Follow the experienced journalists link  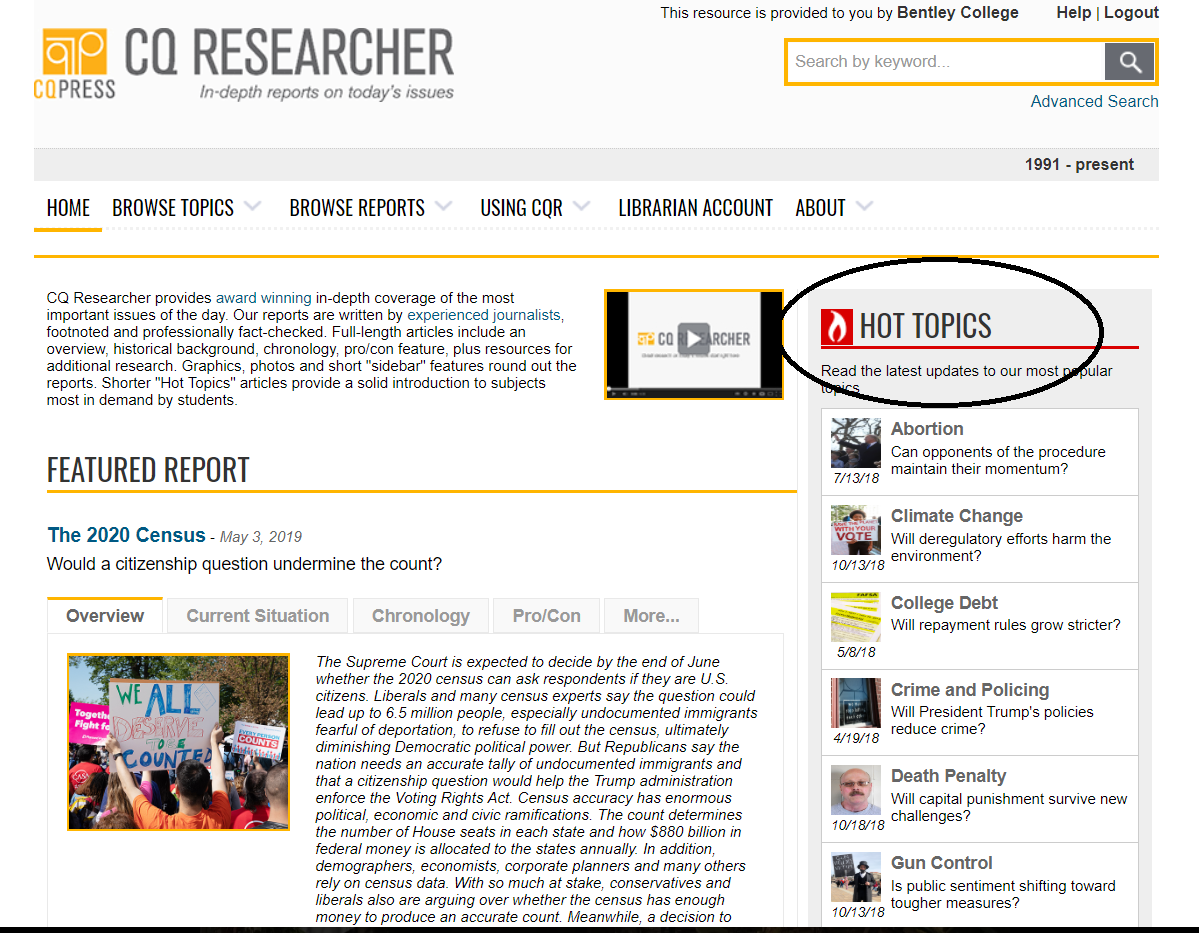coord(484,315)
